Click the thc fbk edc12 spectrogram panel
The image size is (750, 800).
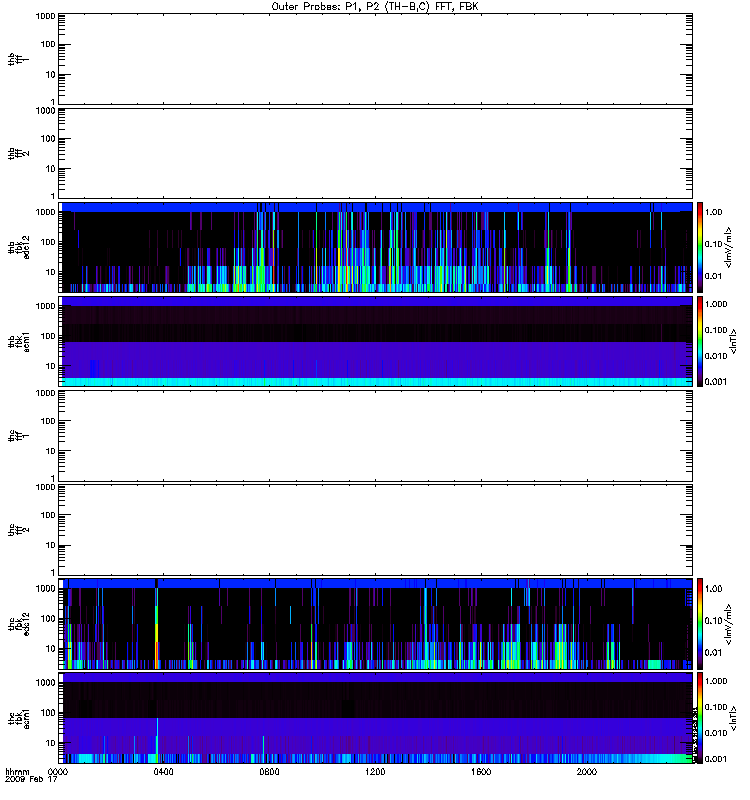click(376, 624)
